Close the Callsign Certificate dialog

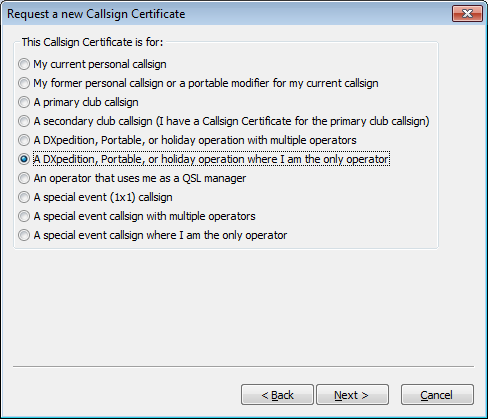467,14
